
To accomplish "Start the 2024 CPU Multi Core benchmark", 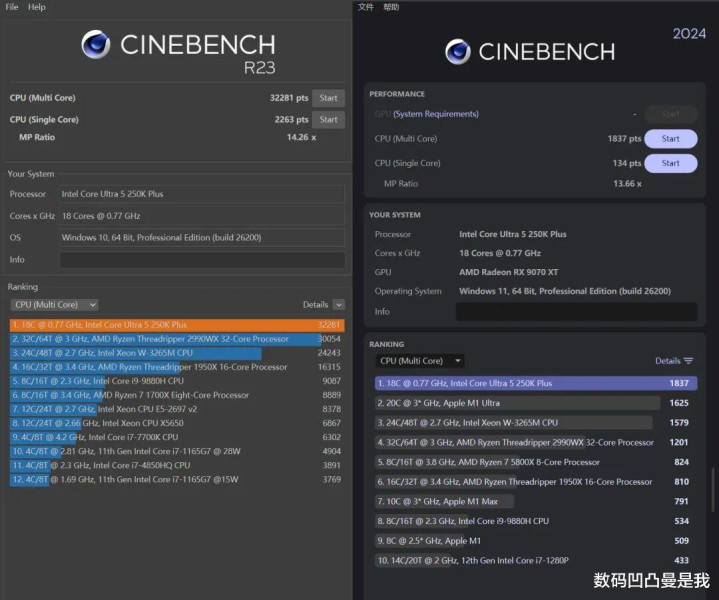I will 670,139.
